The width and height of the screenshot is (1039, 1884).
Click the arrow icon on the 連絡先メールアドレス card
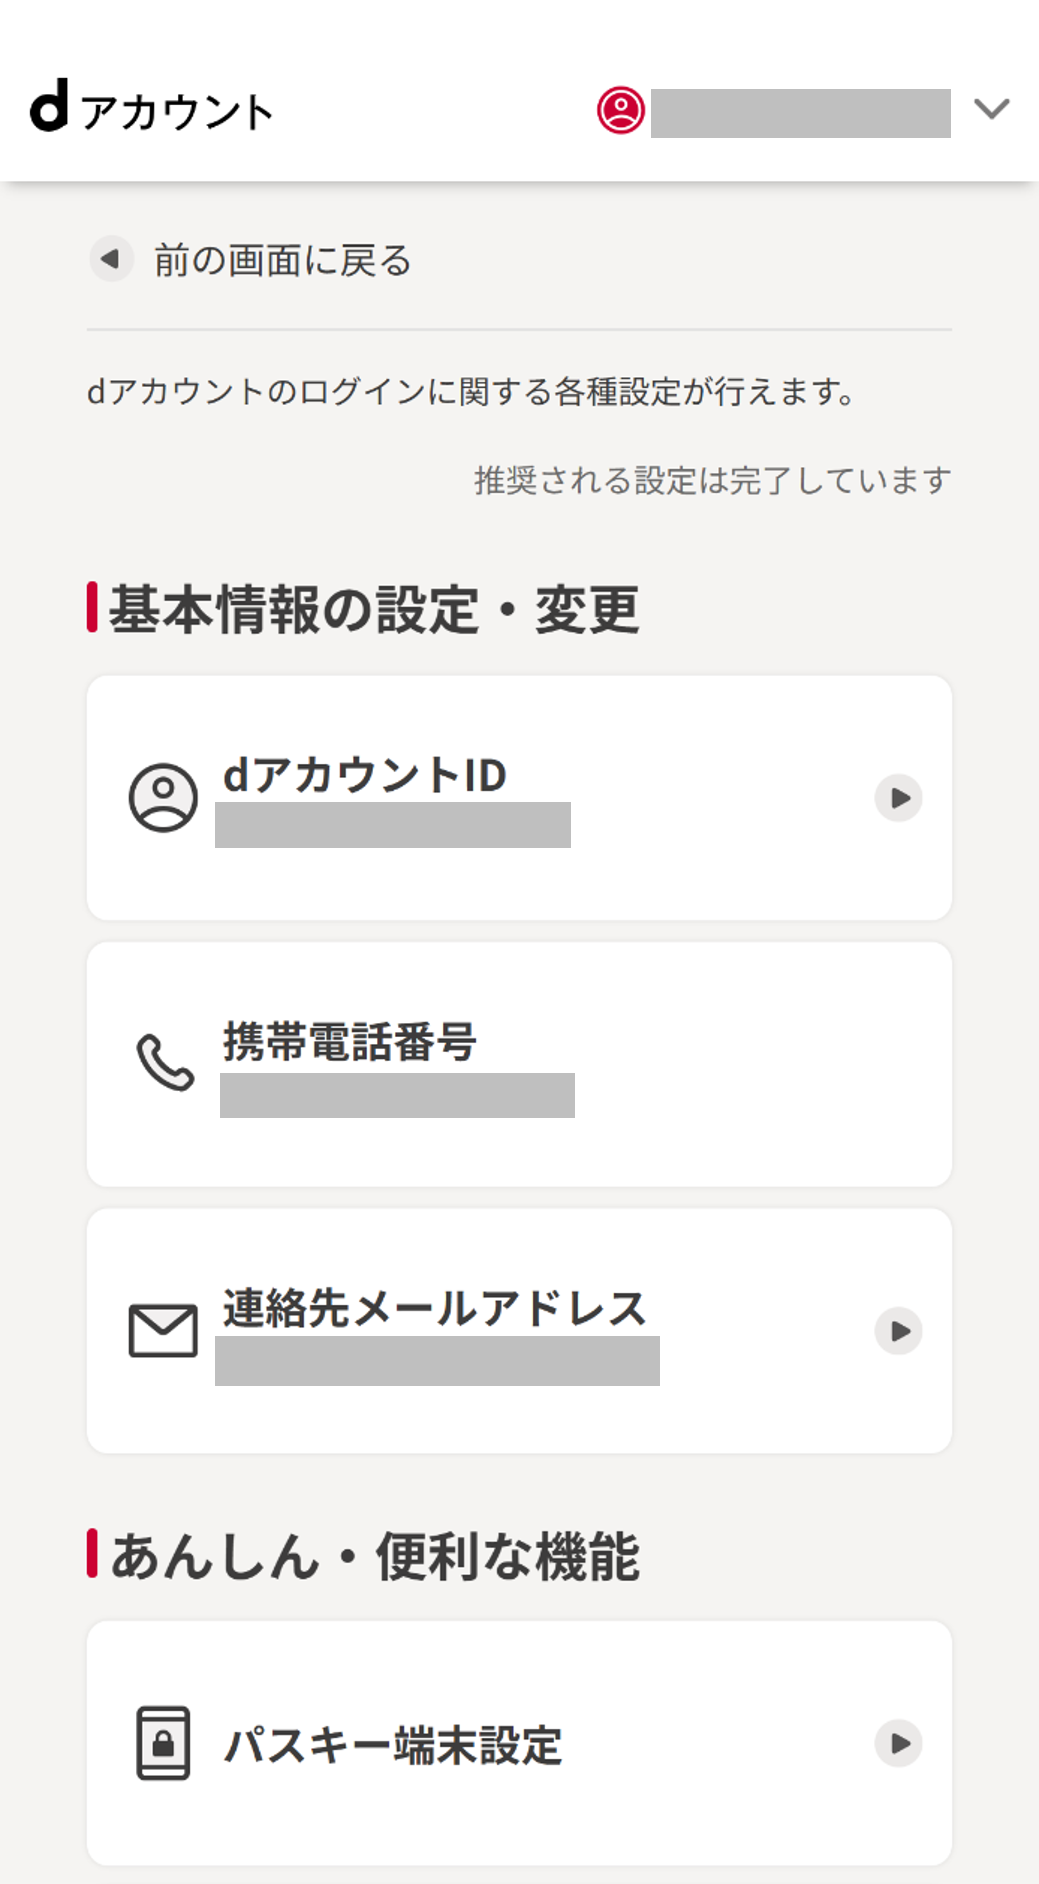click(x=901, y=1331)
